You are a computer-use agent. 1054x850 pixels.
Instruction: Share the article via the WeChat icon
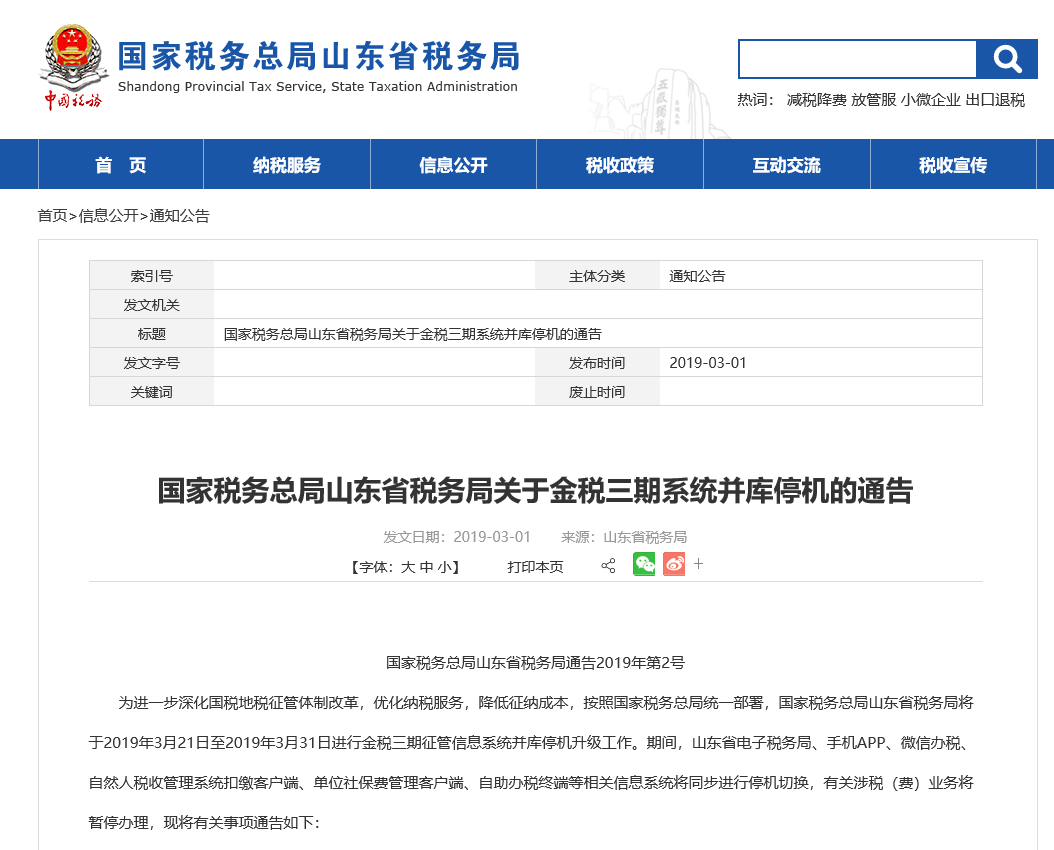(x=644, y=564)
